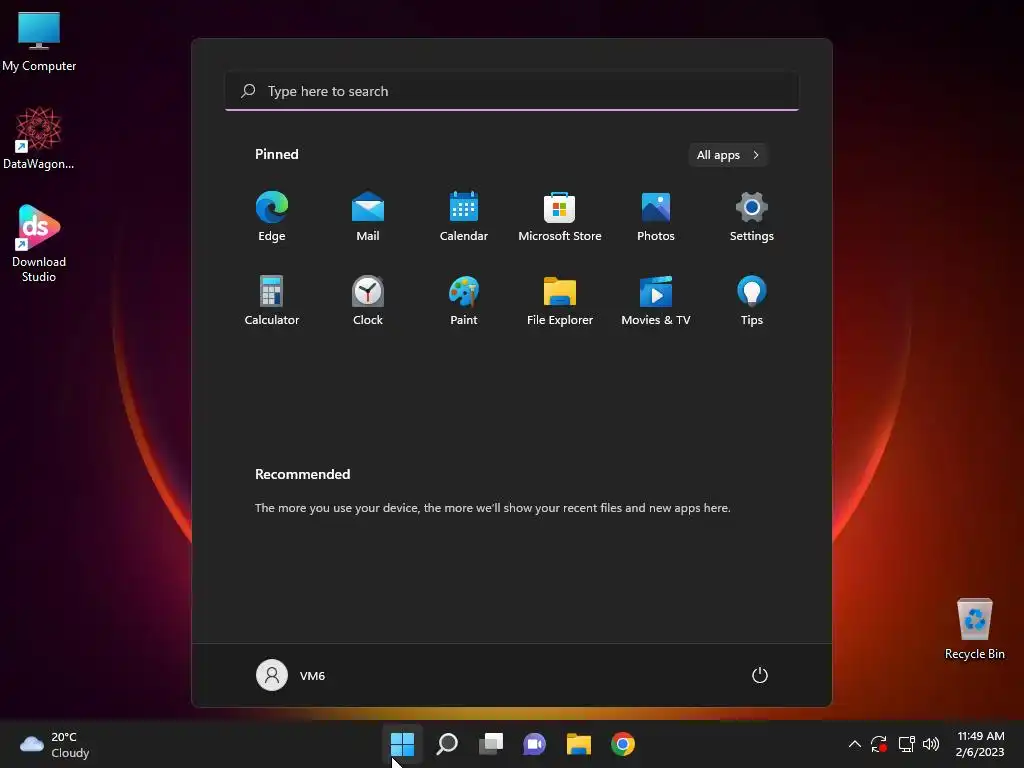Open the VM6 user account menu

(291, 675)
